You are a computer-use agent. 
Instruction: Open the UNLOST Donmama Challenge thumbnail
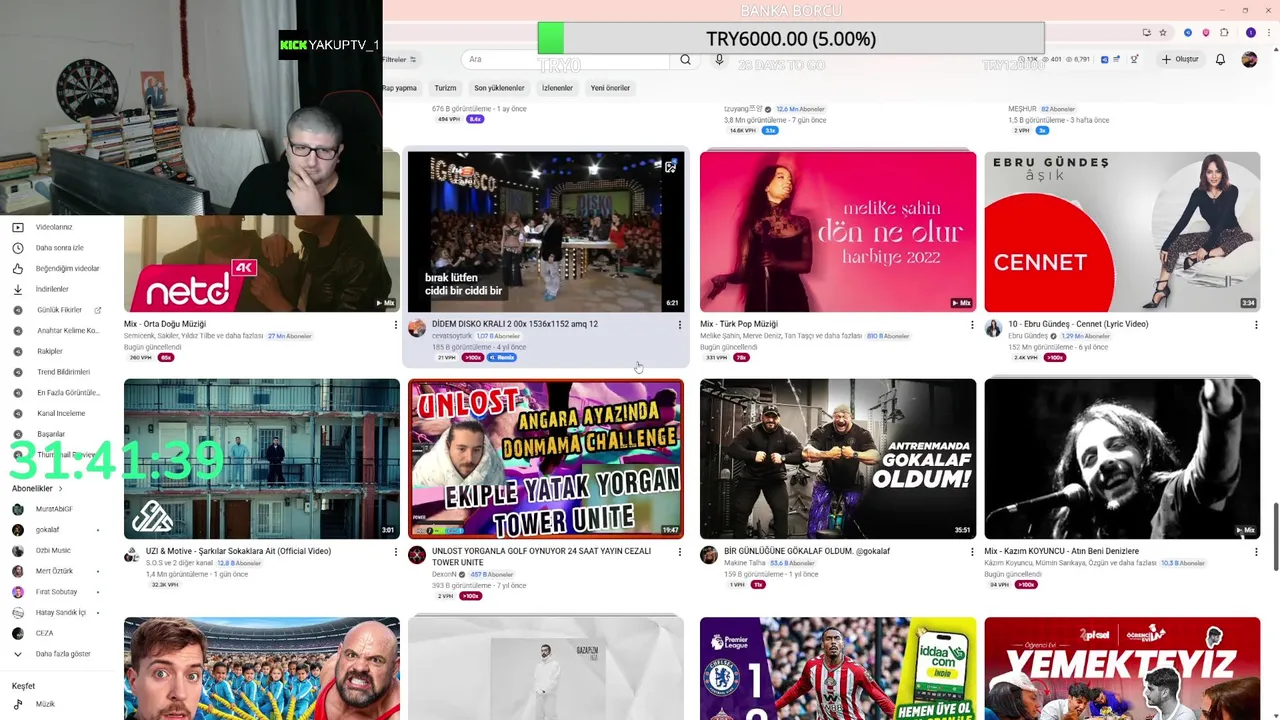coord(546,459)
